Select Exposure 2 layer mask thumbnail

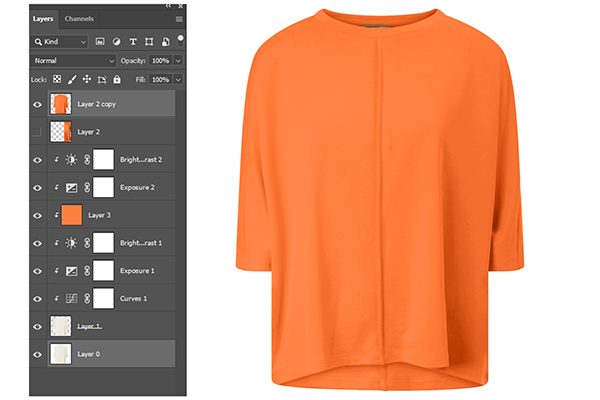tap(103, 187)
